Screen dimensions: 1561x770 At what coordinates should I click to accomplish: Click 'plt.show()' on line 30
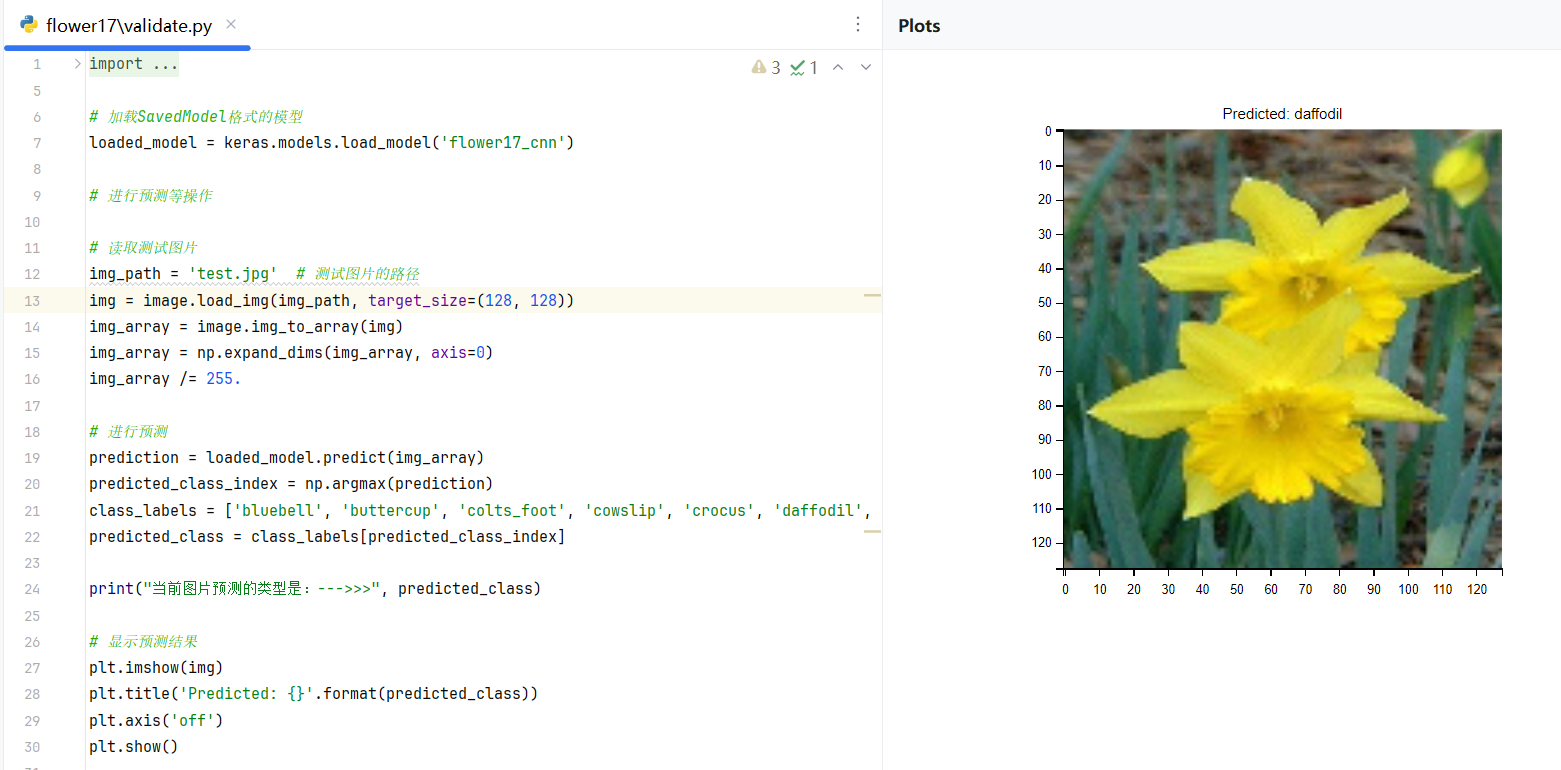point(134,746)
